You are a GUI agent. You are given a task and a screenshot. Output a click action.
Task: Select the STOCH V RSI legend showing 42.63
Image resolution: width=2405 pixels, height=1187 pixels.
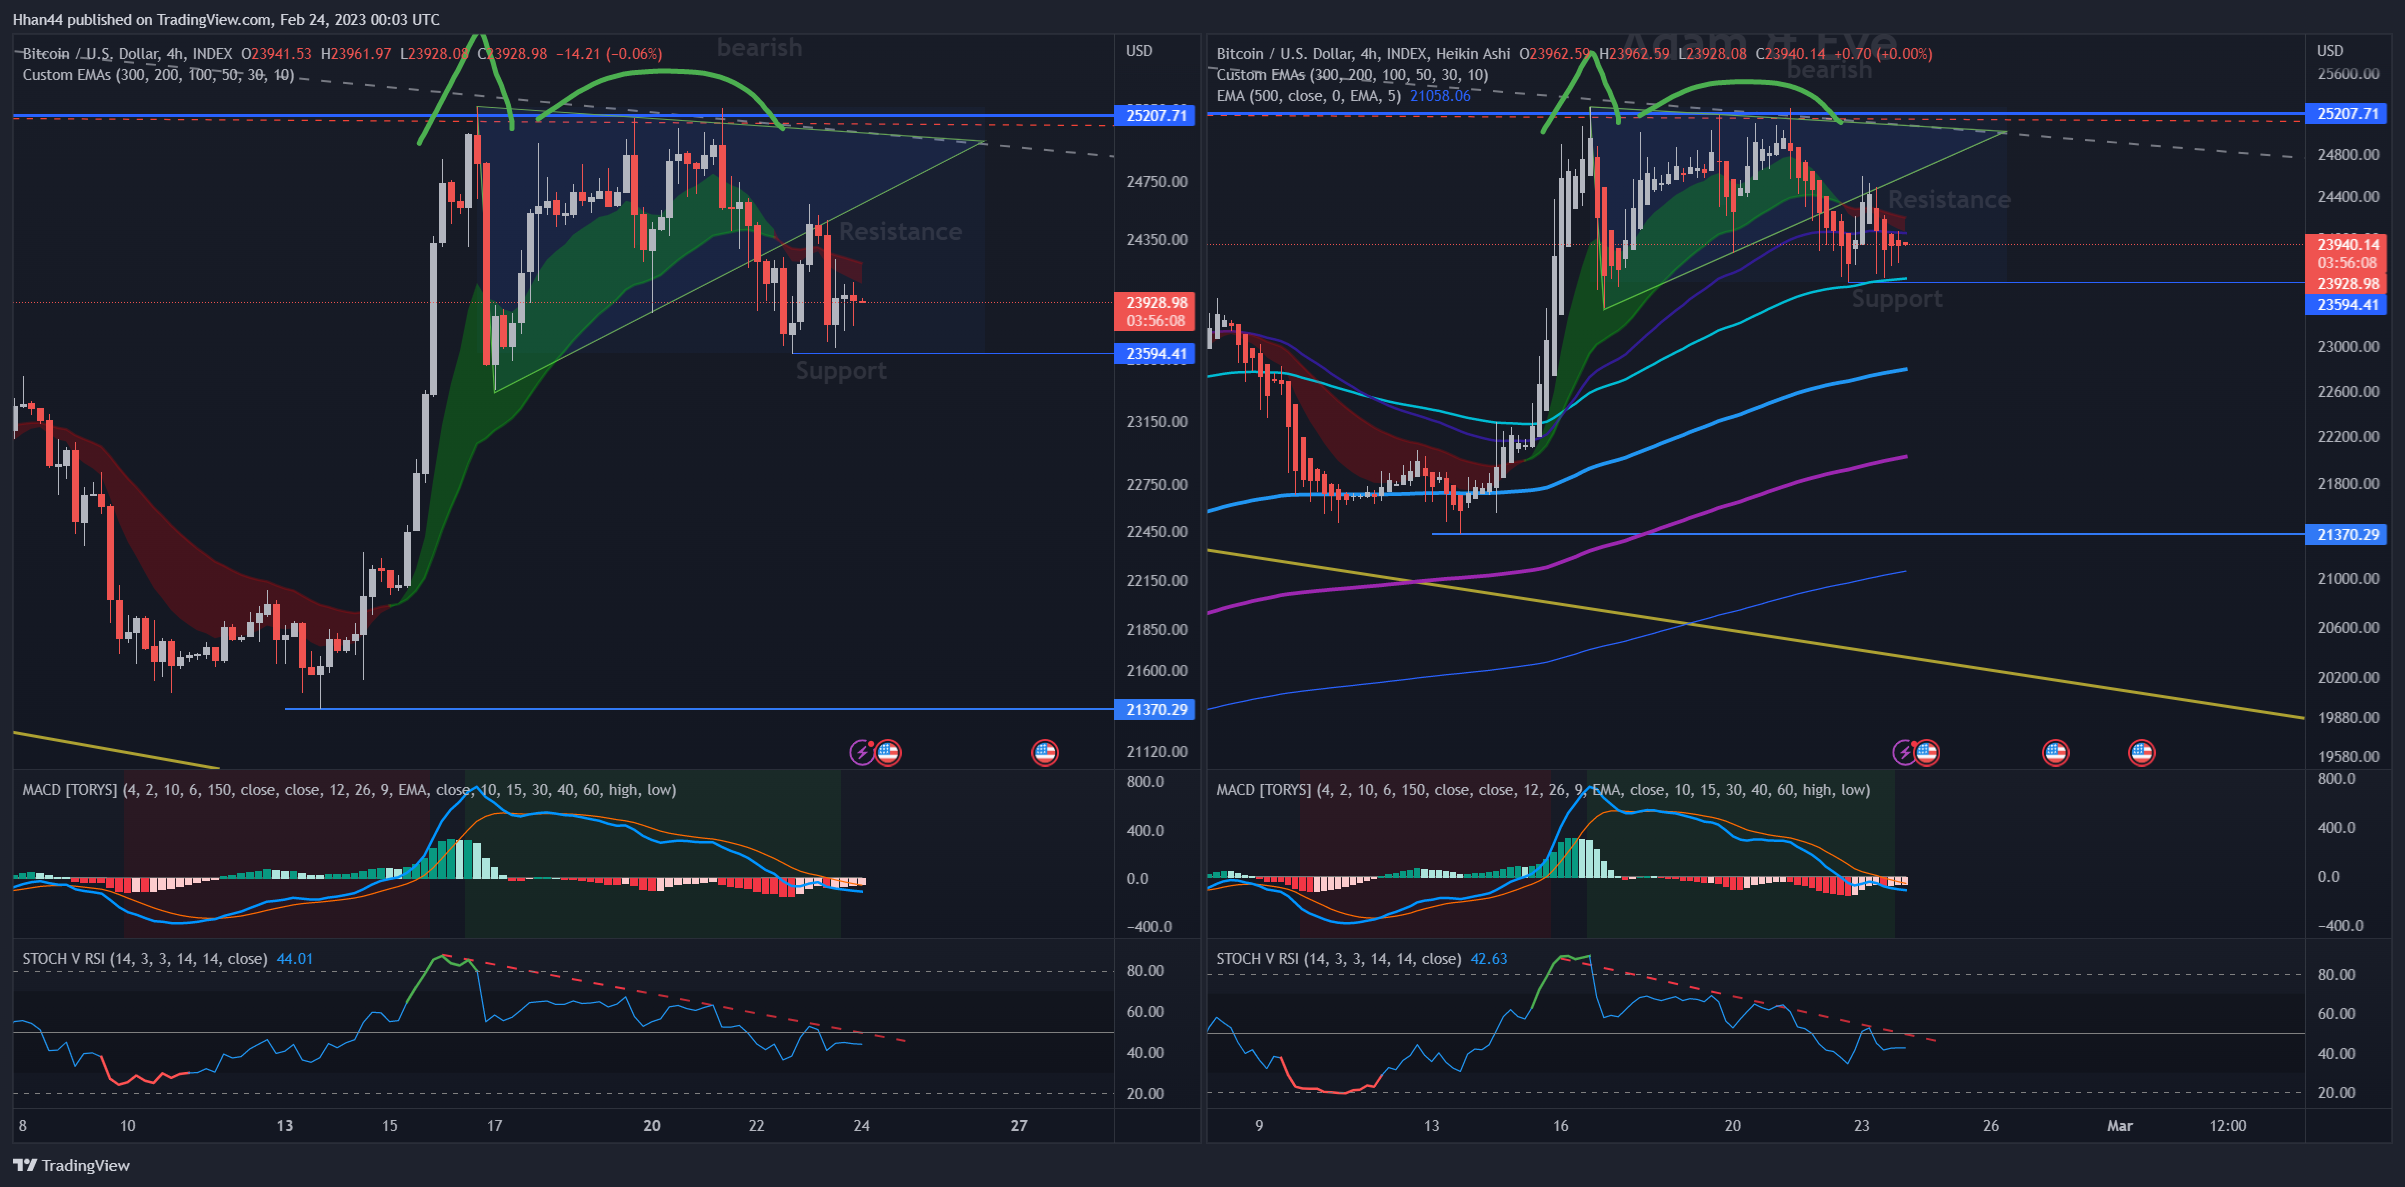[1362, 959]
